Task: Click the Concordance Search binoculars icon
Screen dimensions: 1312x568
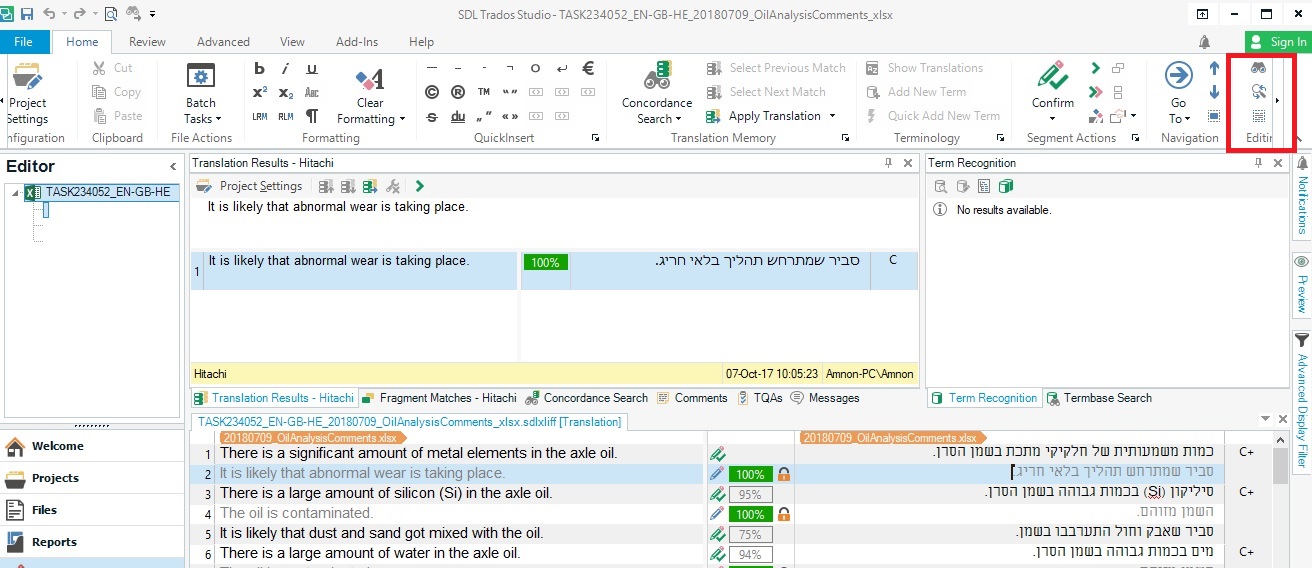Action: coord(657,75)
